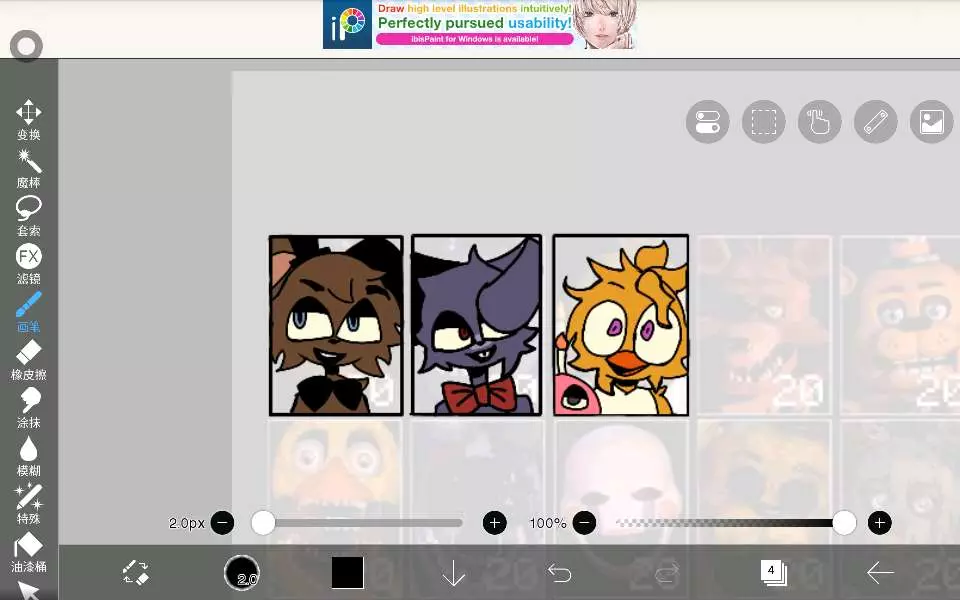This screenshot has height=600, width=960.
Task: Open the selection area dashed-square tool
Action: point(763,121)
